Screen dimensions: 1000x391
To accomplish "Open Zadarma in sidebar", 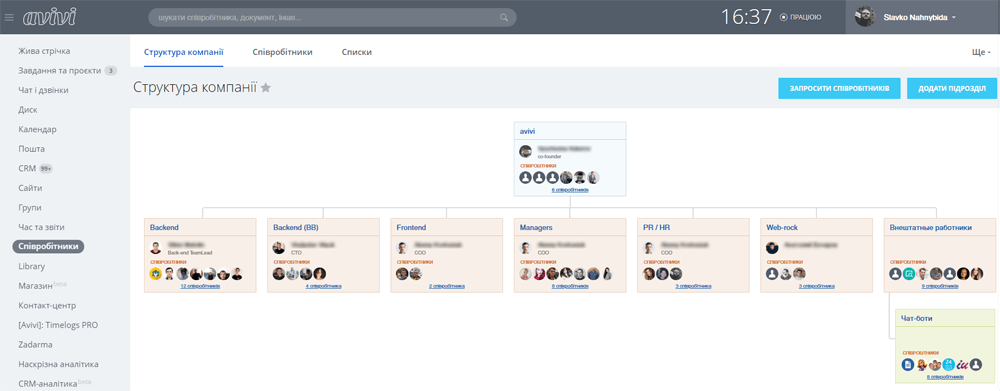I will 36,344.
